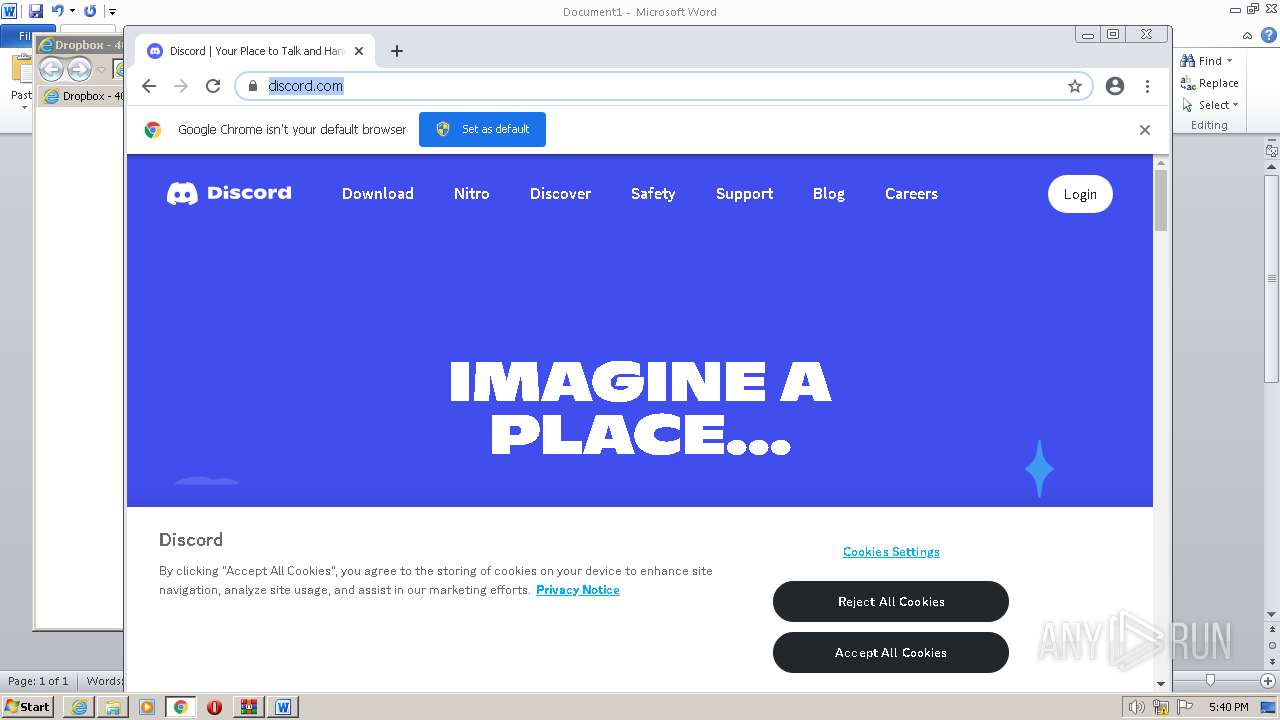The width and height of the screenshot is (1280, 720).
Task: Open the Download page on Discord
Action: (x=377, y=194)
